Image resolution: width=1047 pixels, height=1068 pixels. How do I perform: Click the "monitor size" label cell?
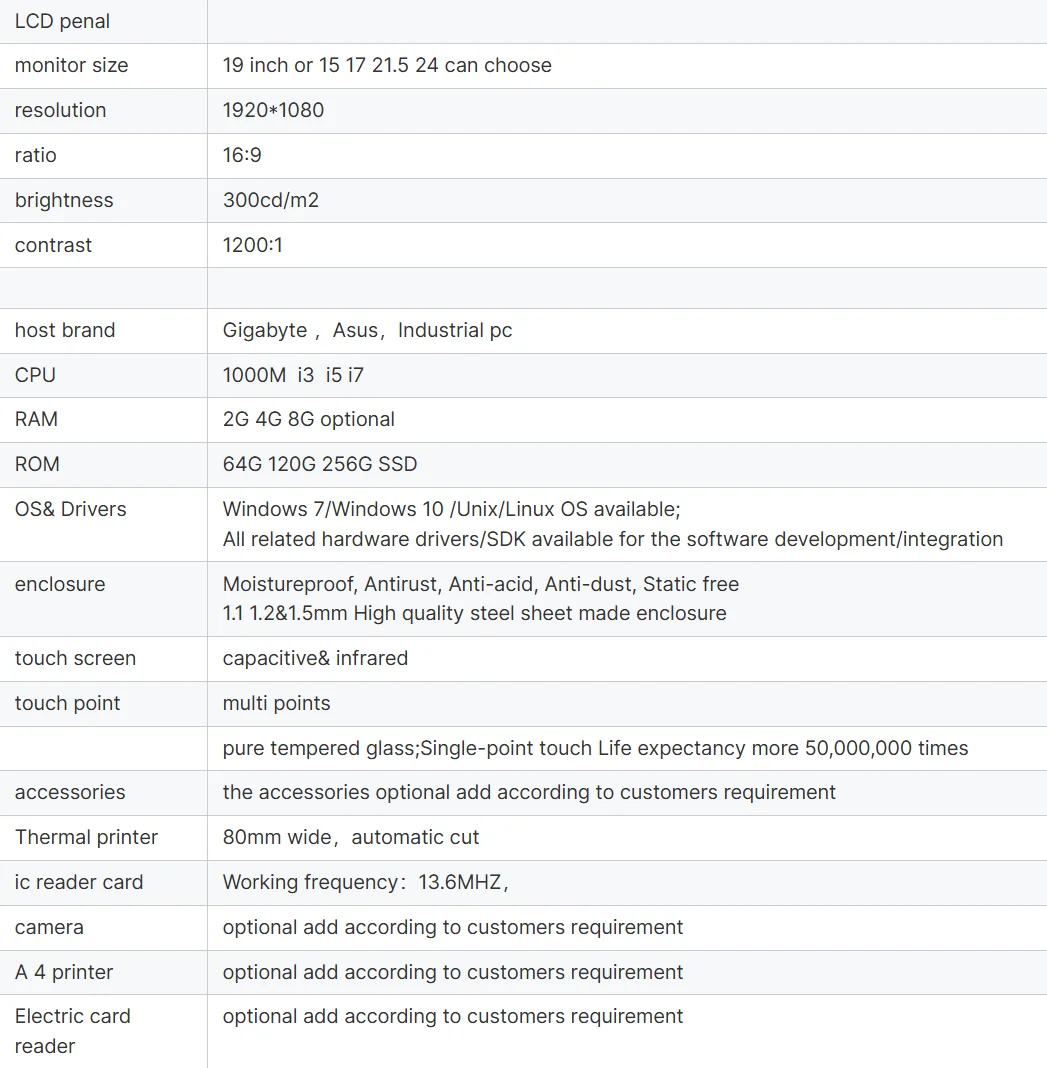pyautogui.click(x=71, y=66)
